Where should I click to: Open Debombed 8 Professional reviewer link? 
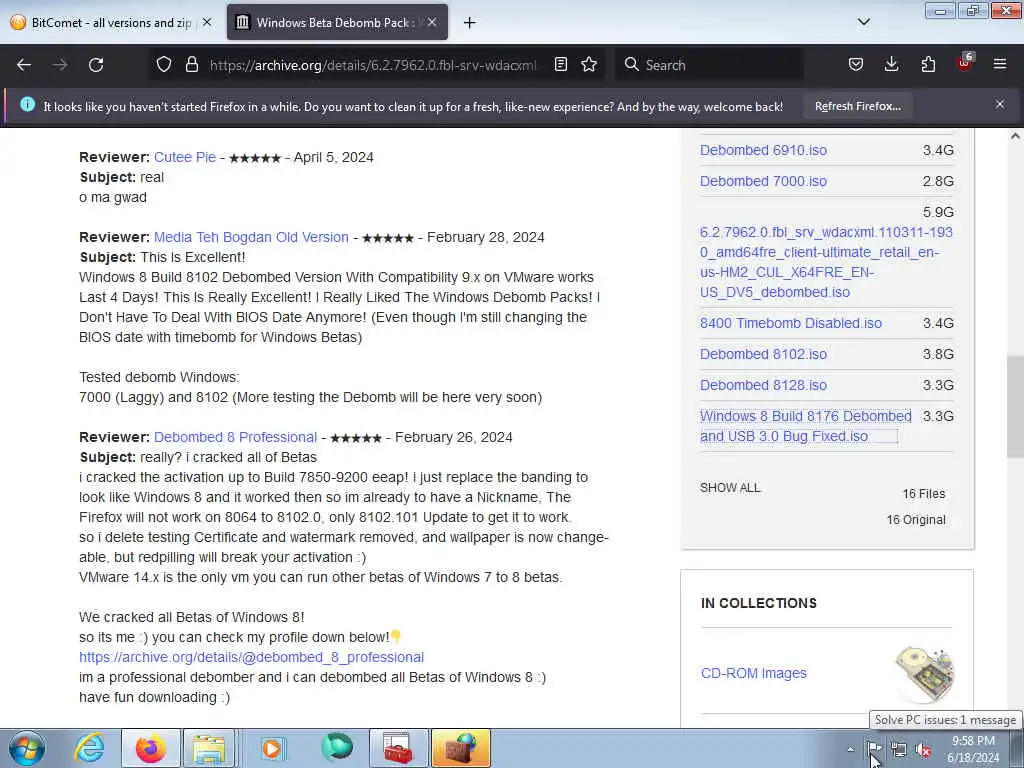coord(235,437)
